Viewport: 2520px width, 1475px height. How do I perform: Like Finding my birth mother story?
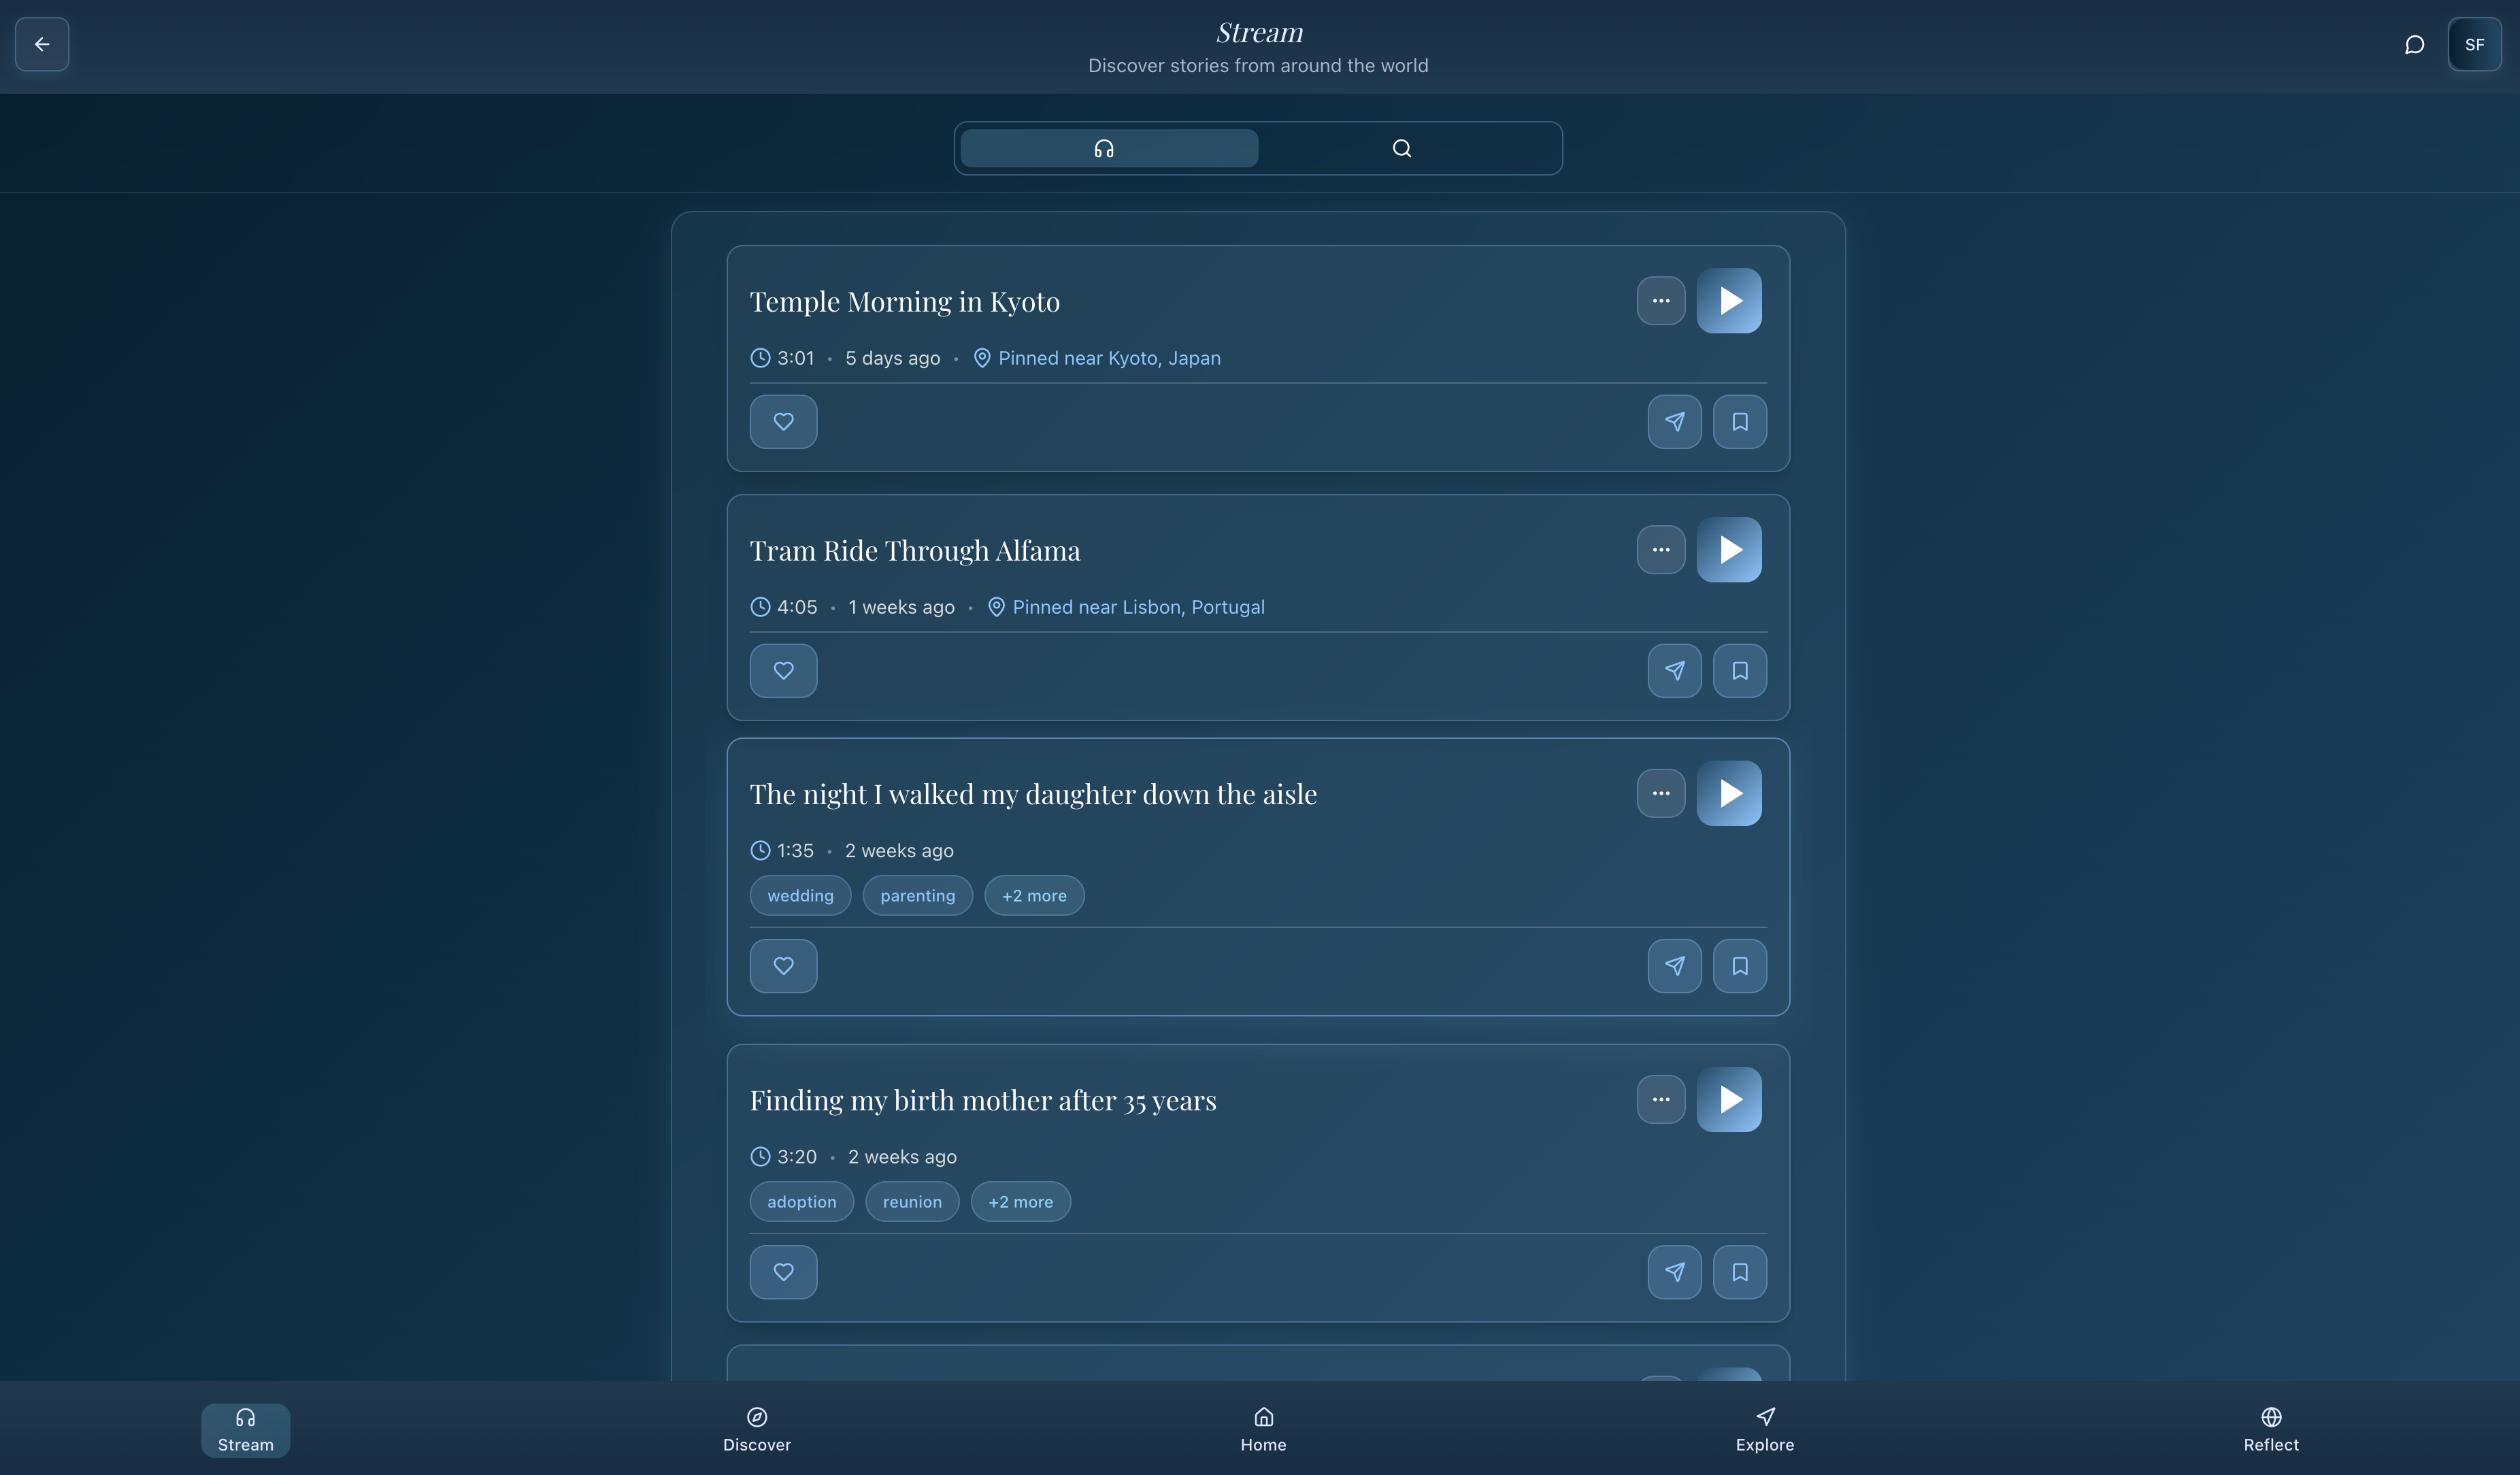point(783,1271)
